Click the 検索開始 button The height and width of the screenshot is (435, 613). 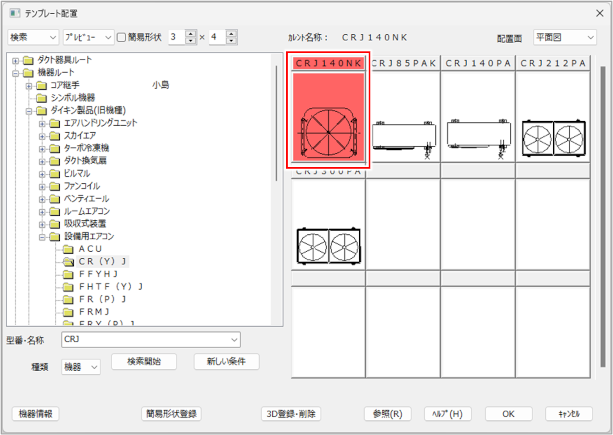(x=143, y=362)
